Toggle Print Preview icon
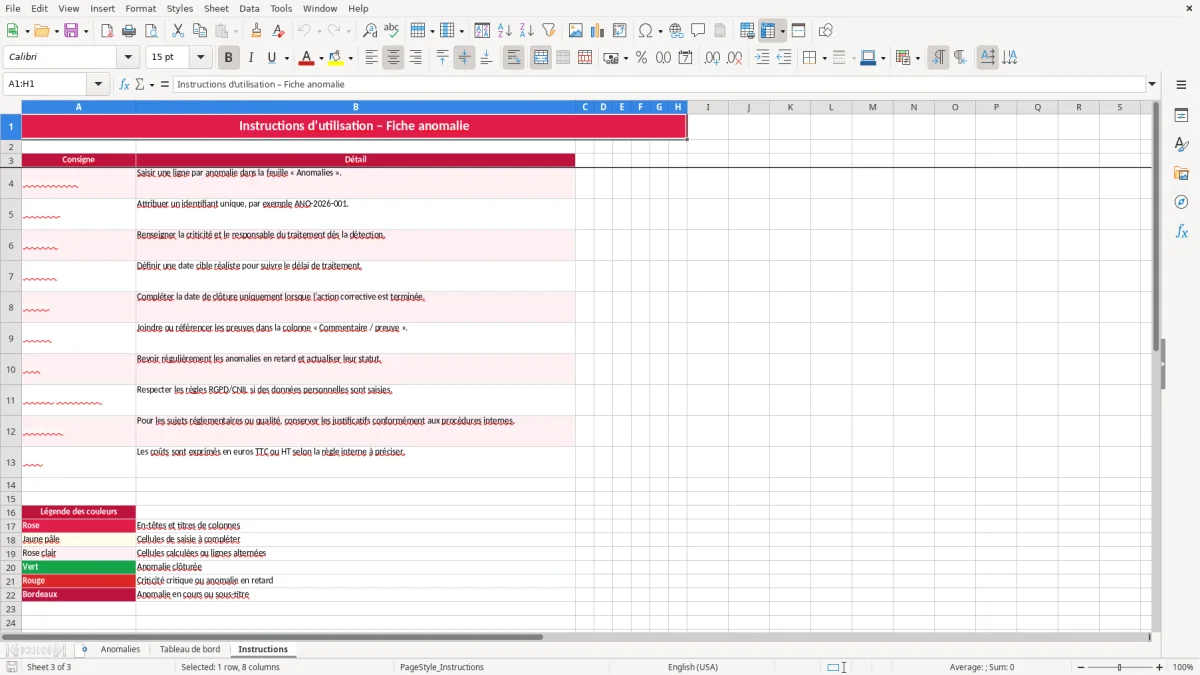 150,31
